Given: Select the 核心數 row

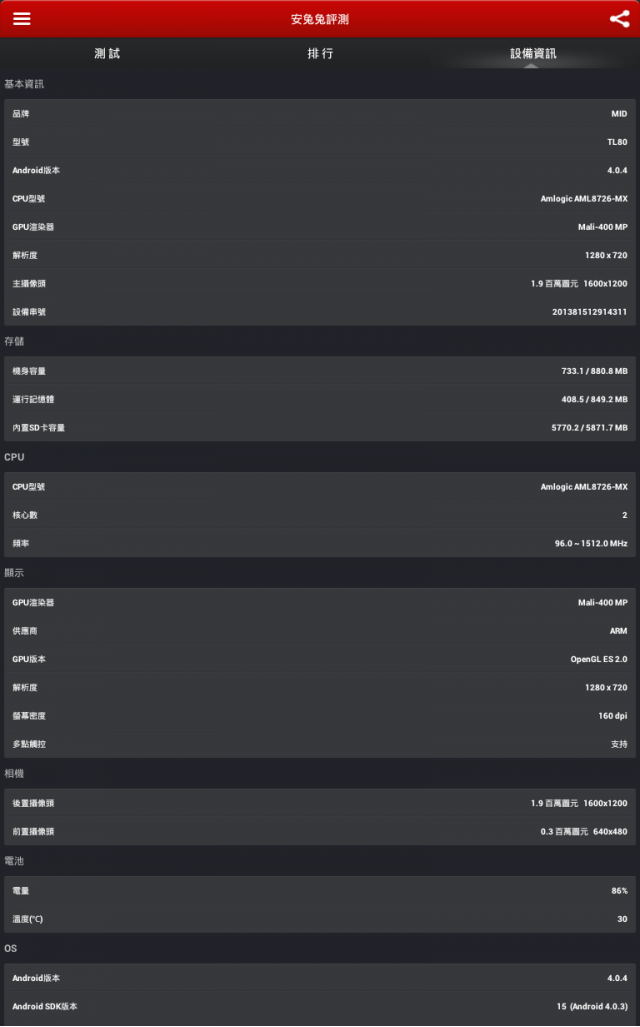Looking at the screenshot, I should (x=320, y=515).
